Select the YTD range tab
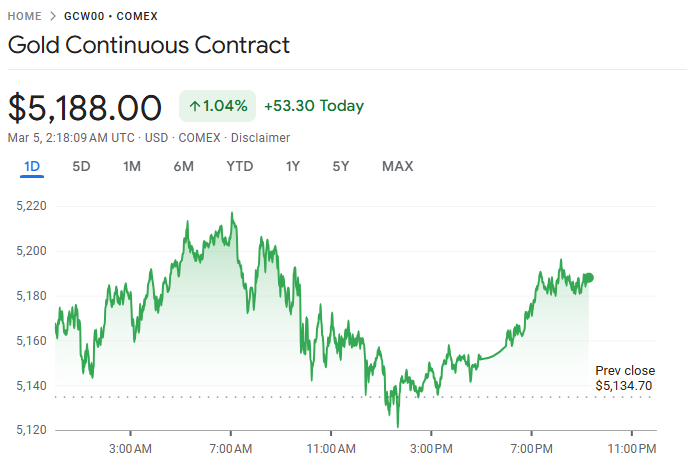 (x=240, y=166)
